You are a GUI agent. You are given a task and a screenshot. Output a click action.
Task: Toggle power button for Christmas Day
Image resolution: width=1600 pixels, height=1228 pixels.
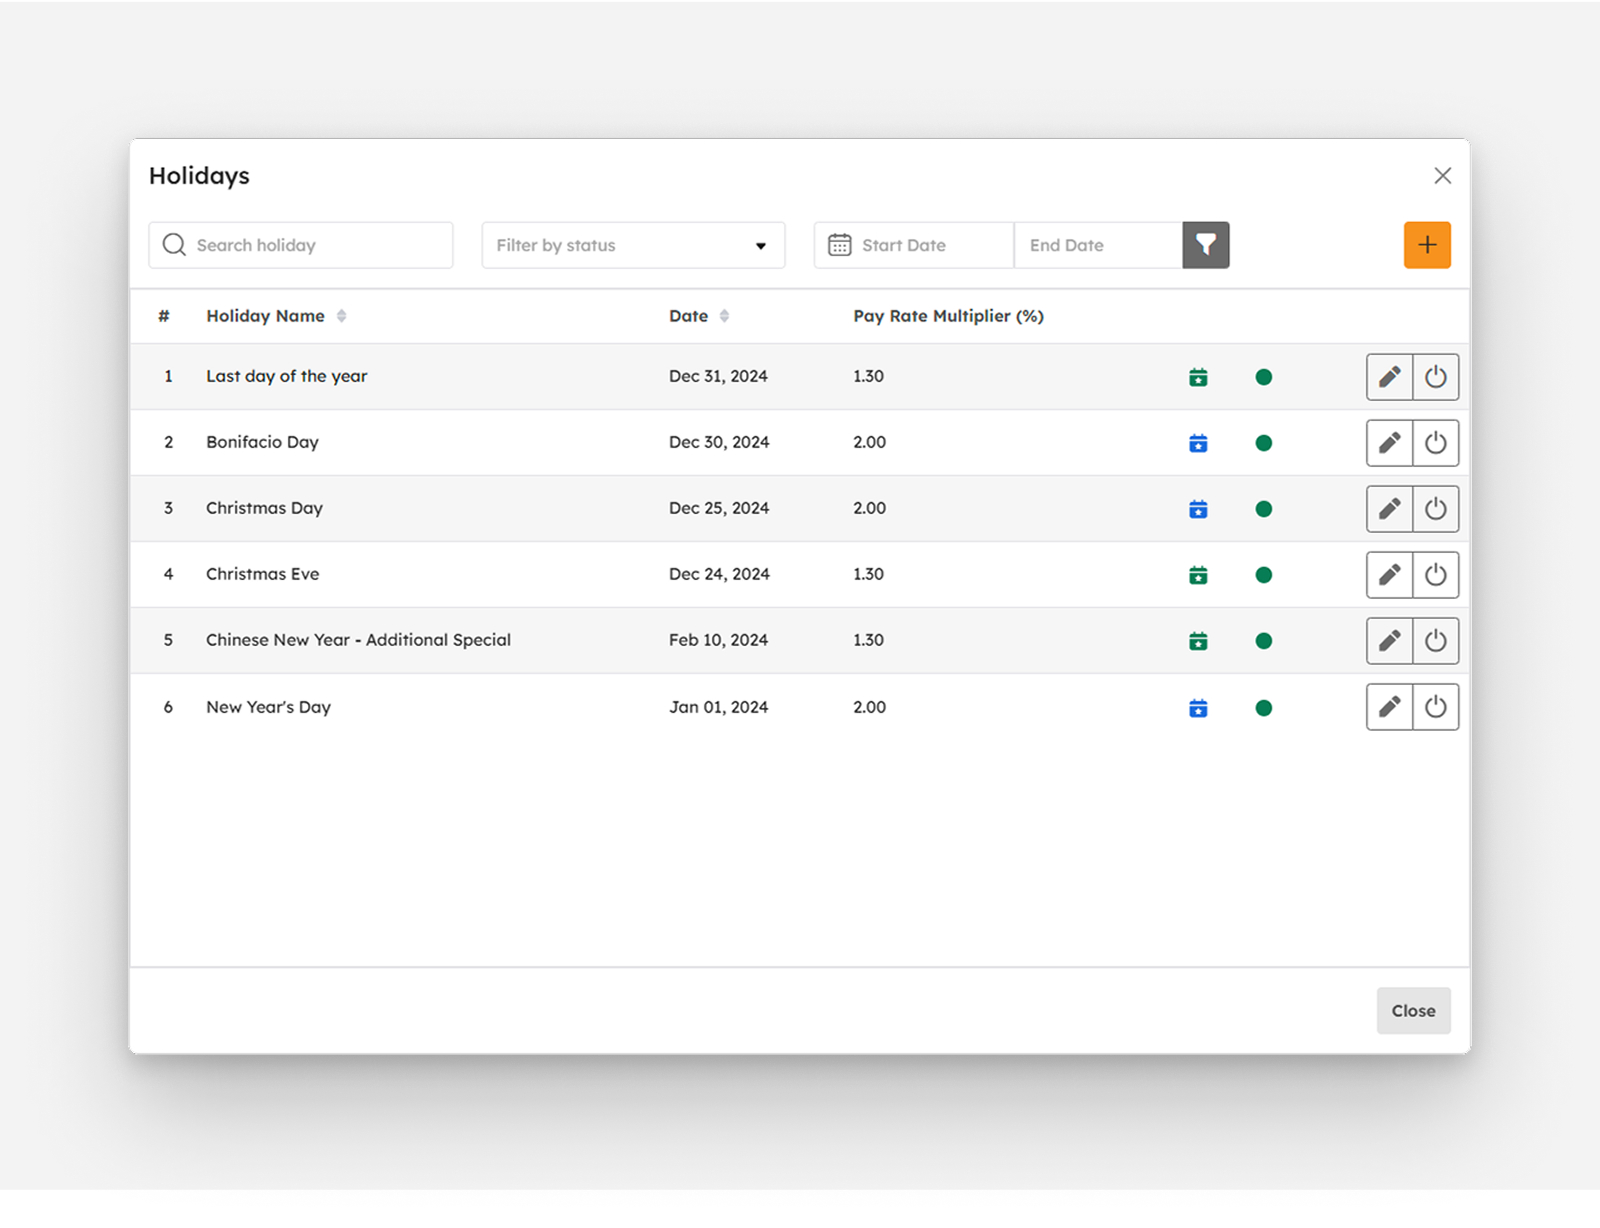(1435, 509)
